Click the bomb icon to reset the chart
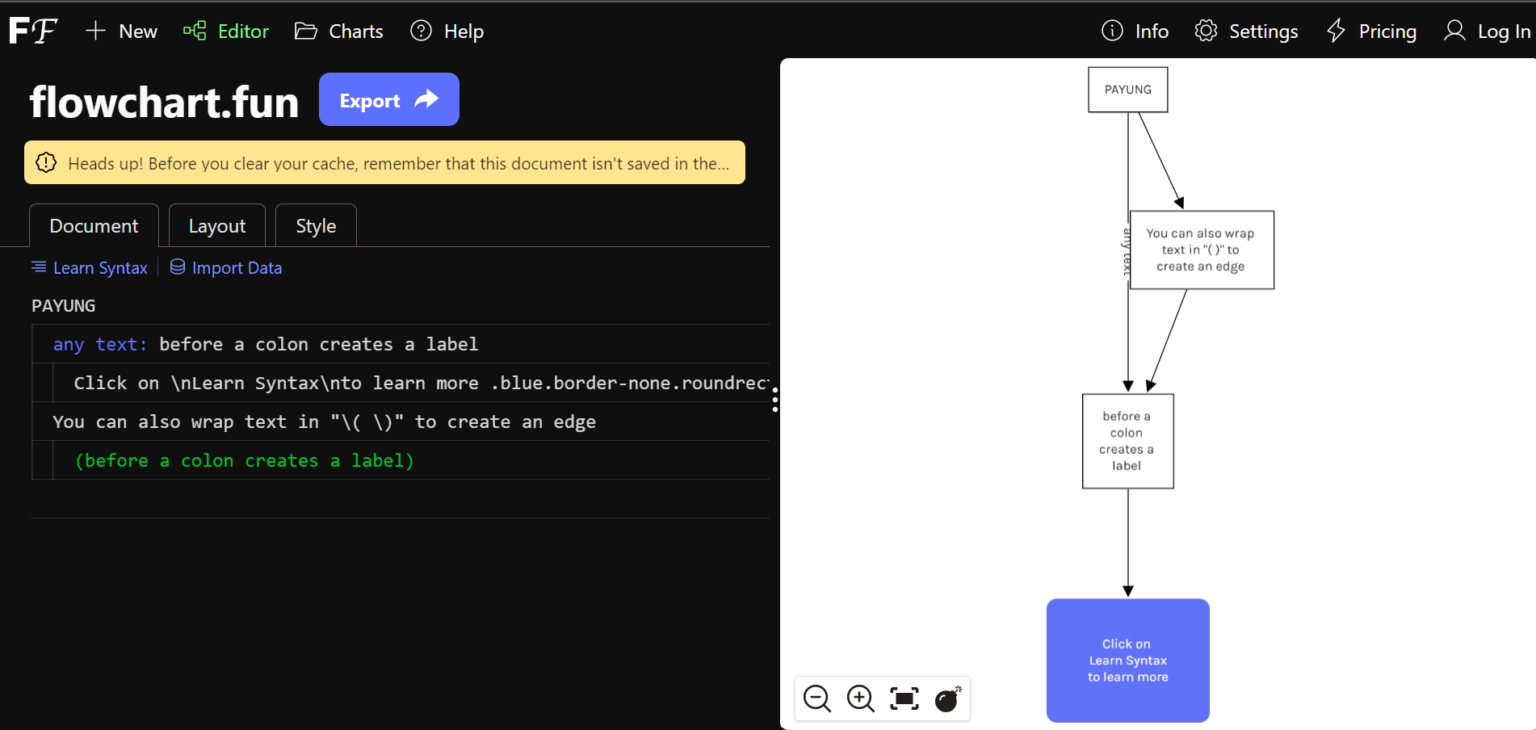This screenshot has height=730, width=1536. [x=947, y=699]
